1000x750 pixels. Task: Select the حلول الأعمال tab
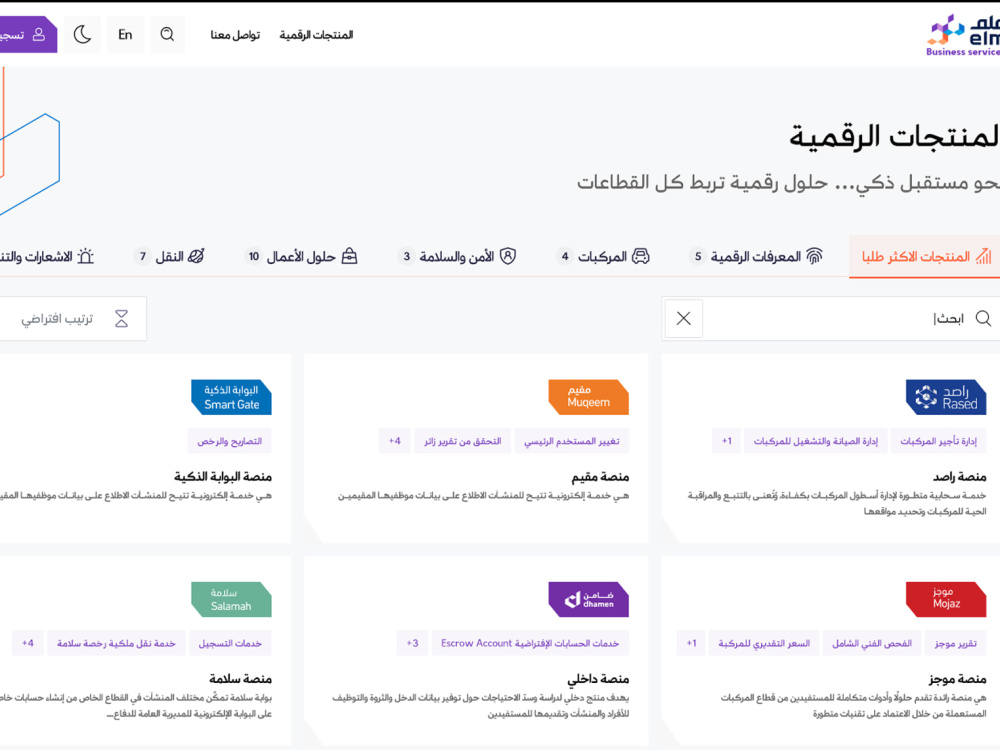[x=301, y=256]
